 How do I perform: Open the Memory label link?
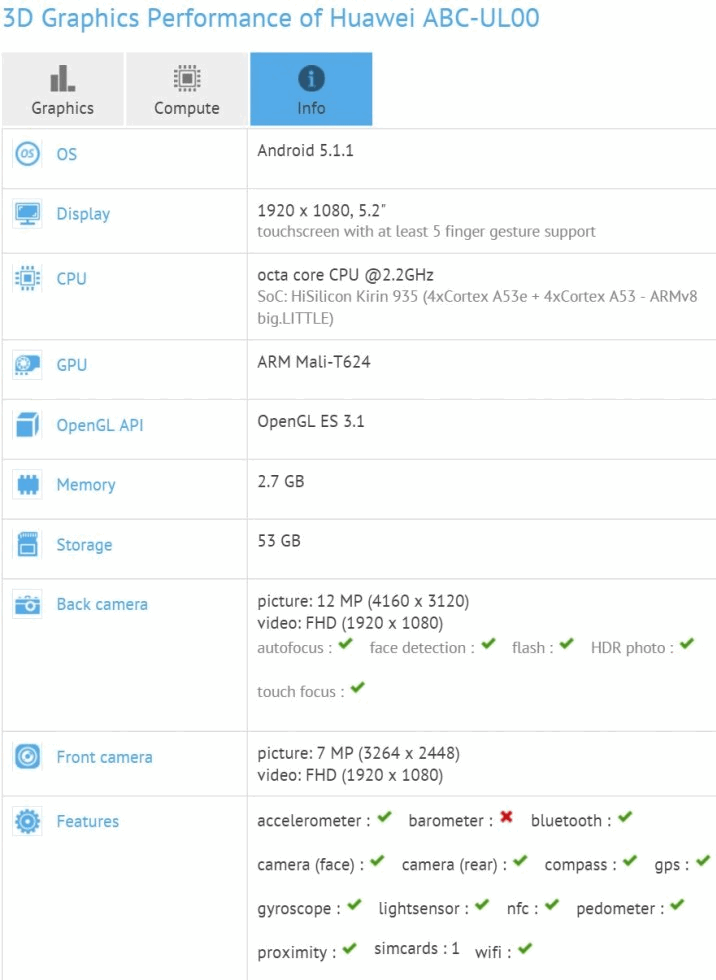[x=86, y=485]
